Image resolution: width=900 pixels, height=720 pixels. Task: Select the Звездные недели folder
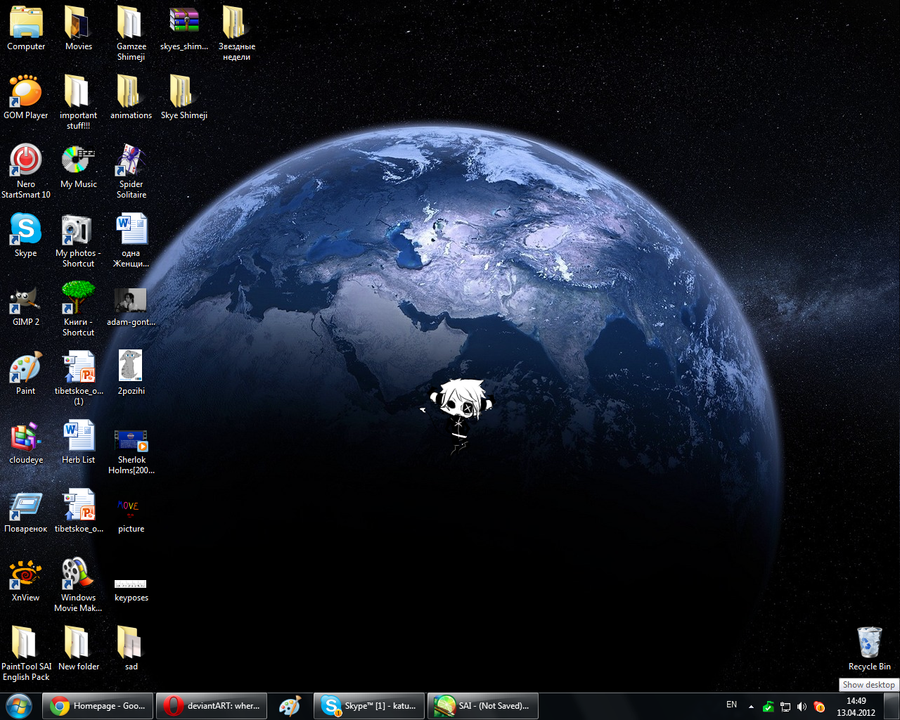click(x=236, y=33)
